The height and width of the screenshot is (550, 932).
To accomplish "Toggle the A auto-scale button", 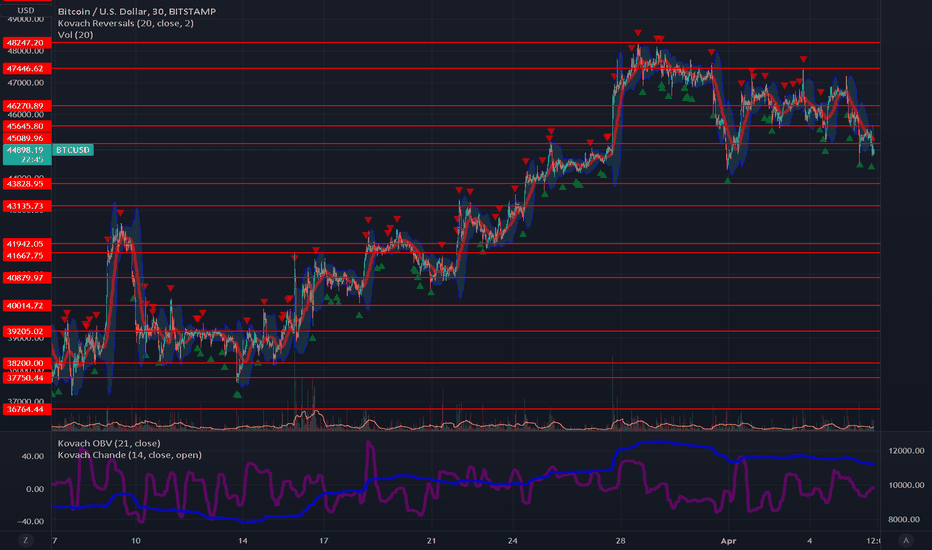I will click(906, 540).
